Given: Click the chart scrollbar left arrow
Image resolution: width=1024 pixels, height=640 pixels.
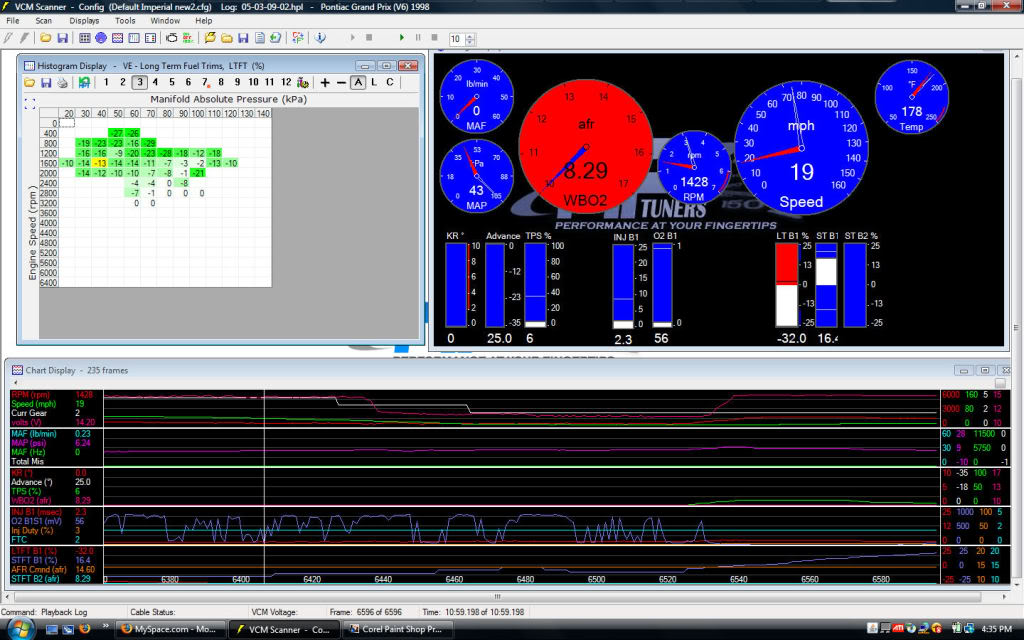Looking at the screenshot, I should click(x=8, y=596).
